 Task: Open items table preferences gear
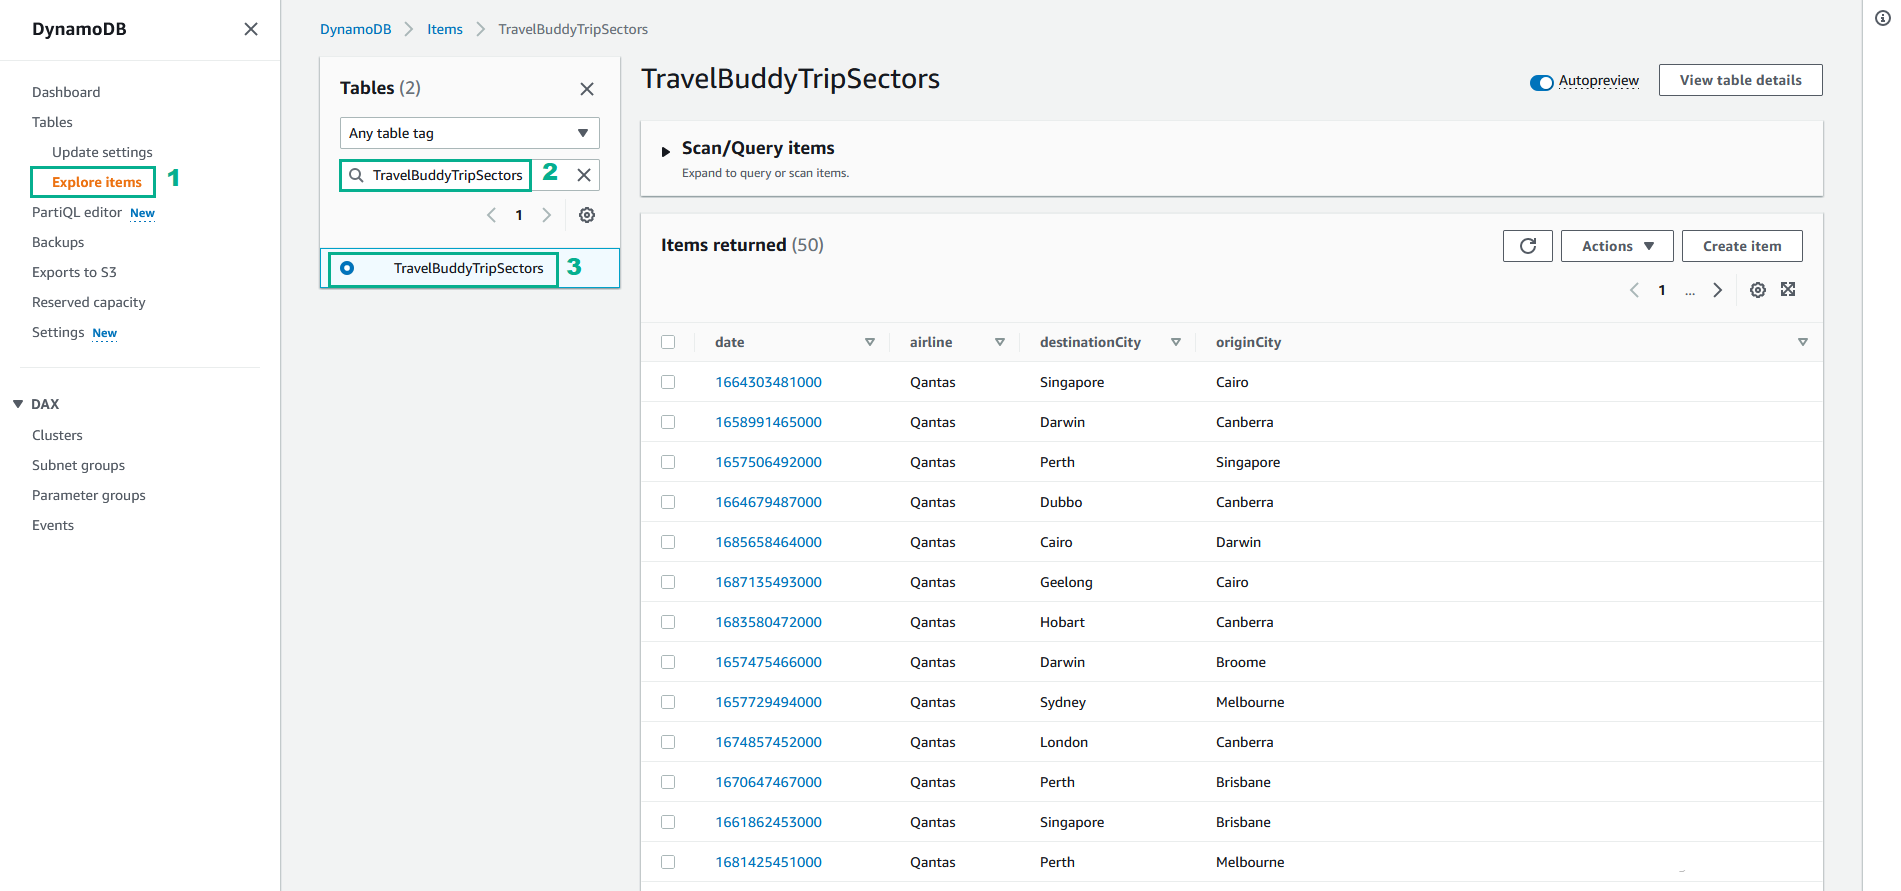[1757, 290]
